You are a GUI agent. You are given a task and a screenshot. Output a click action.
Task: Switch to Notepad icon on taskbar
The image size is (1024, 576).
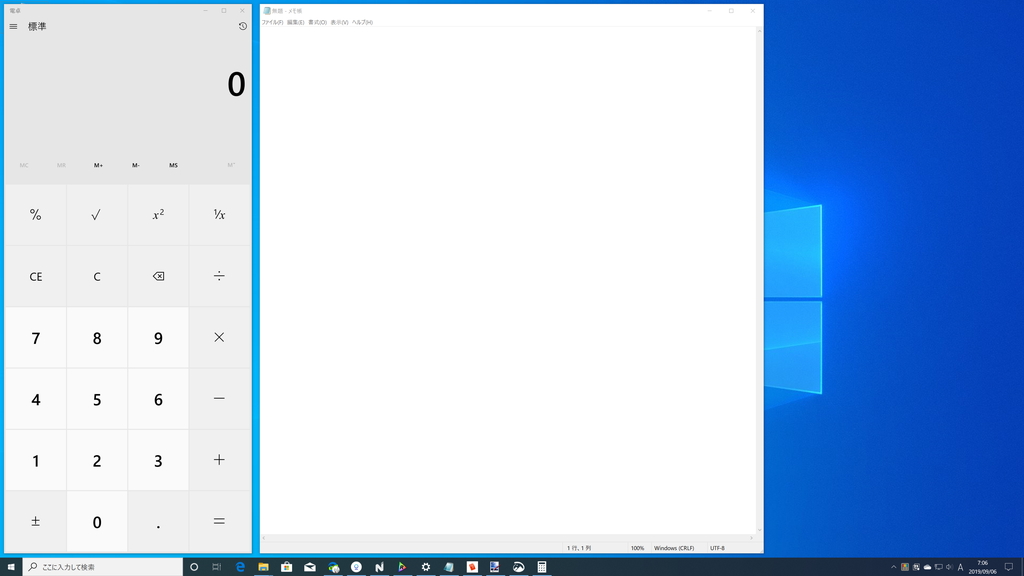449,567
